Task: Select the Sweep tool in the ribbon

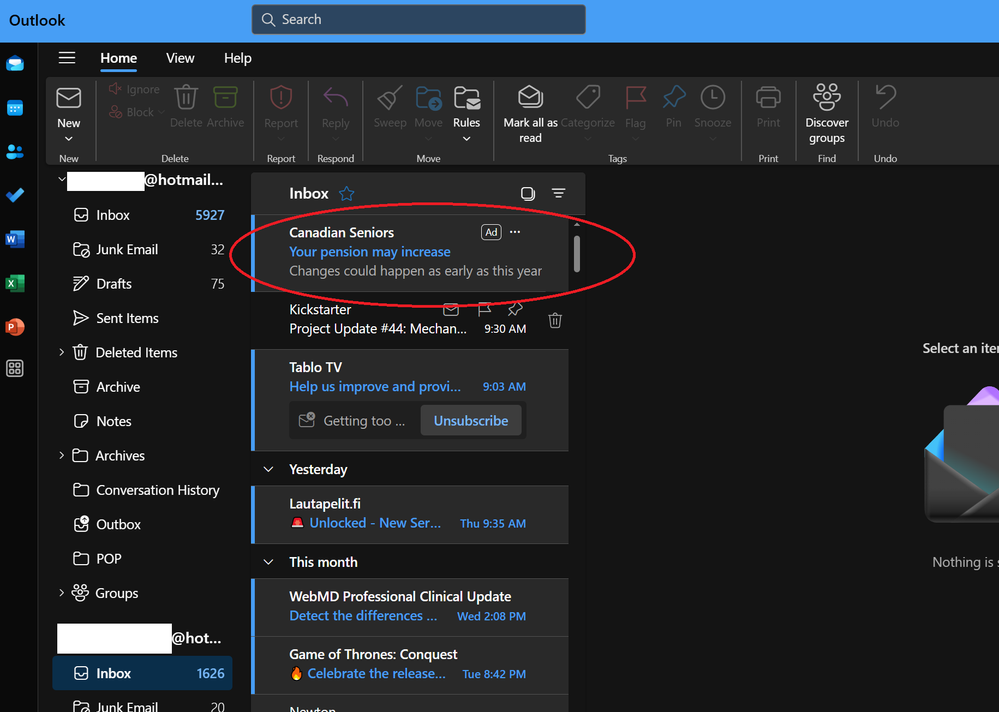Action: [389, 104]
